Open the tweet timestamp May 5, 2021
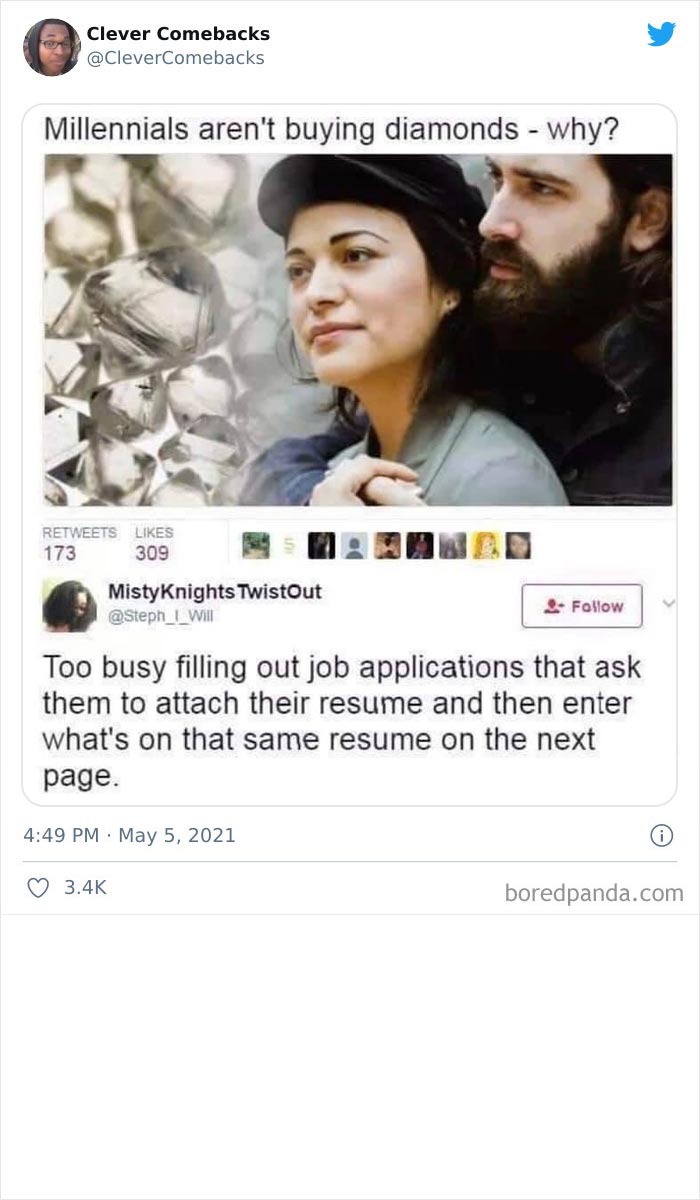The width and height of the screenshot is (700, 1200). click(x=129, y=833)
